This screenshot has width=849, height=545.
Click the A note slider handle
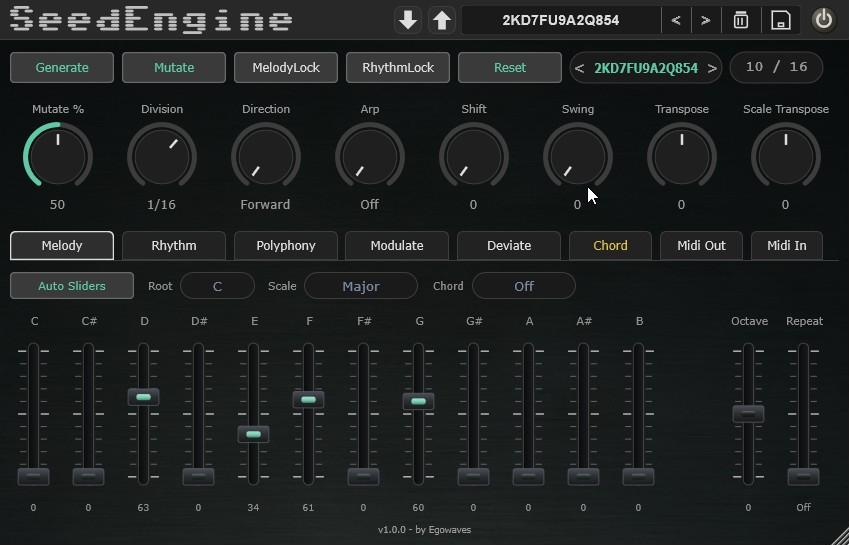(x=528, y=477)
